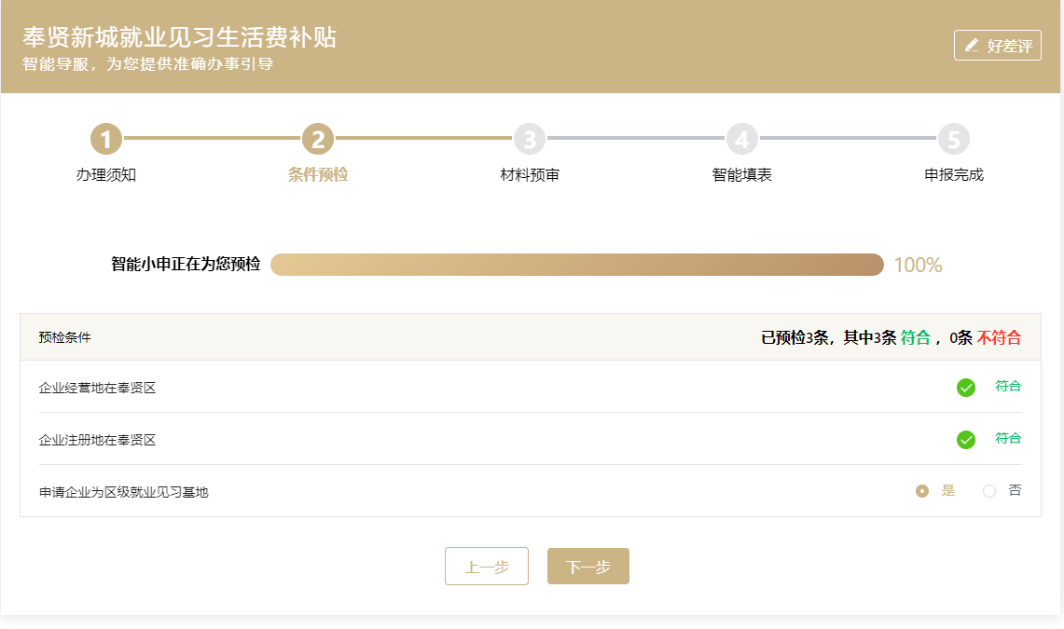Click row text 申请企业为区级就业见习基地

point(124,492)
